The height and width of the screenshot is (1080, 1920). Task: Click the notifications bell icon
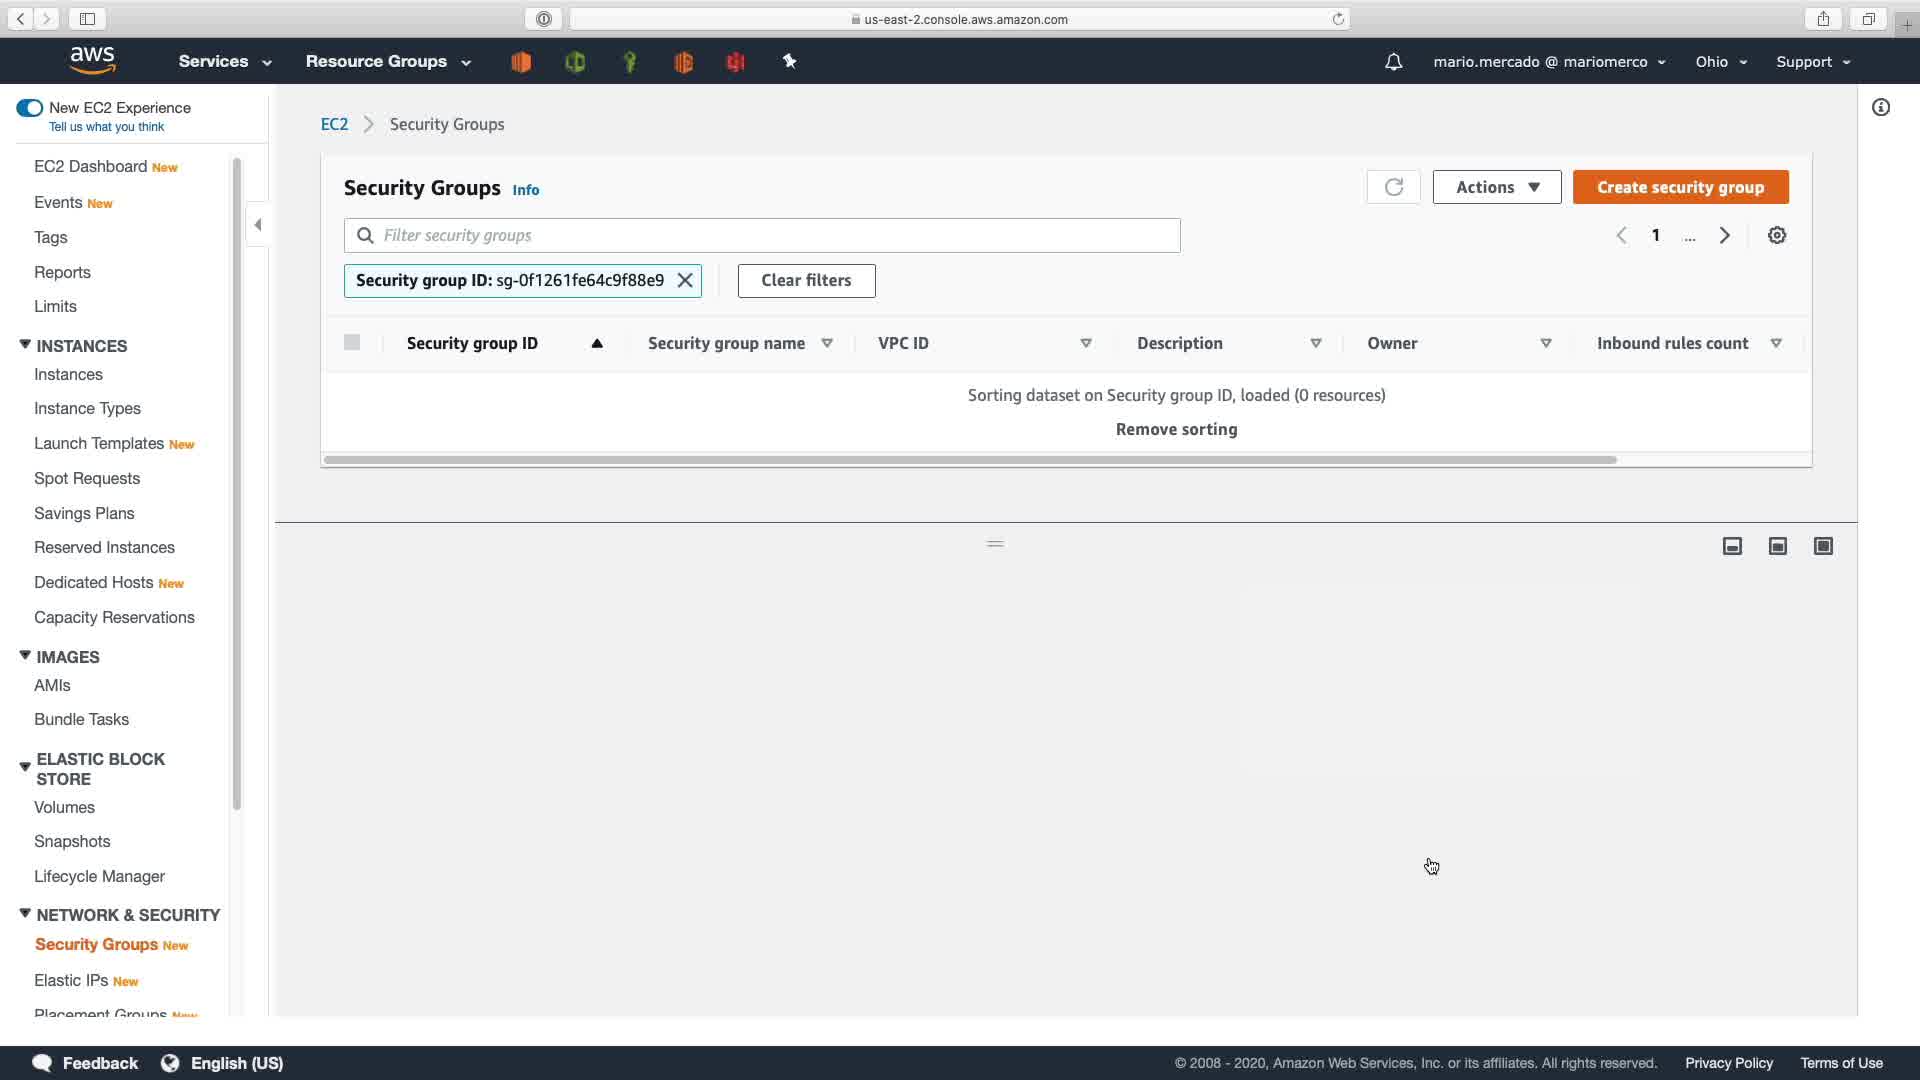[x=1393, y=62]
